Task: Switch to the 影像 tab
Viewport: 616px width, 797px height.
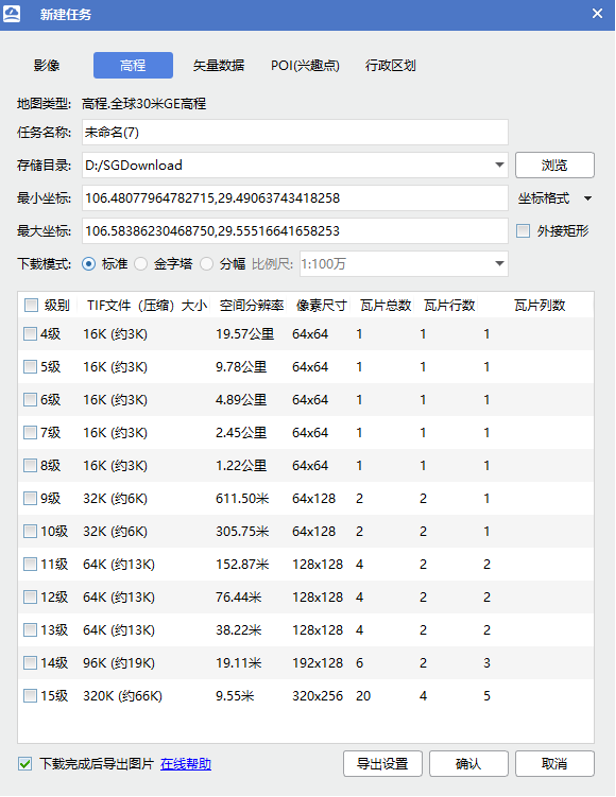Action: click(x=47, y=66)
